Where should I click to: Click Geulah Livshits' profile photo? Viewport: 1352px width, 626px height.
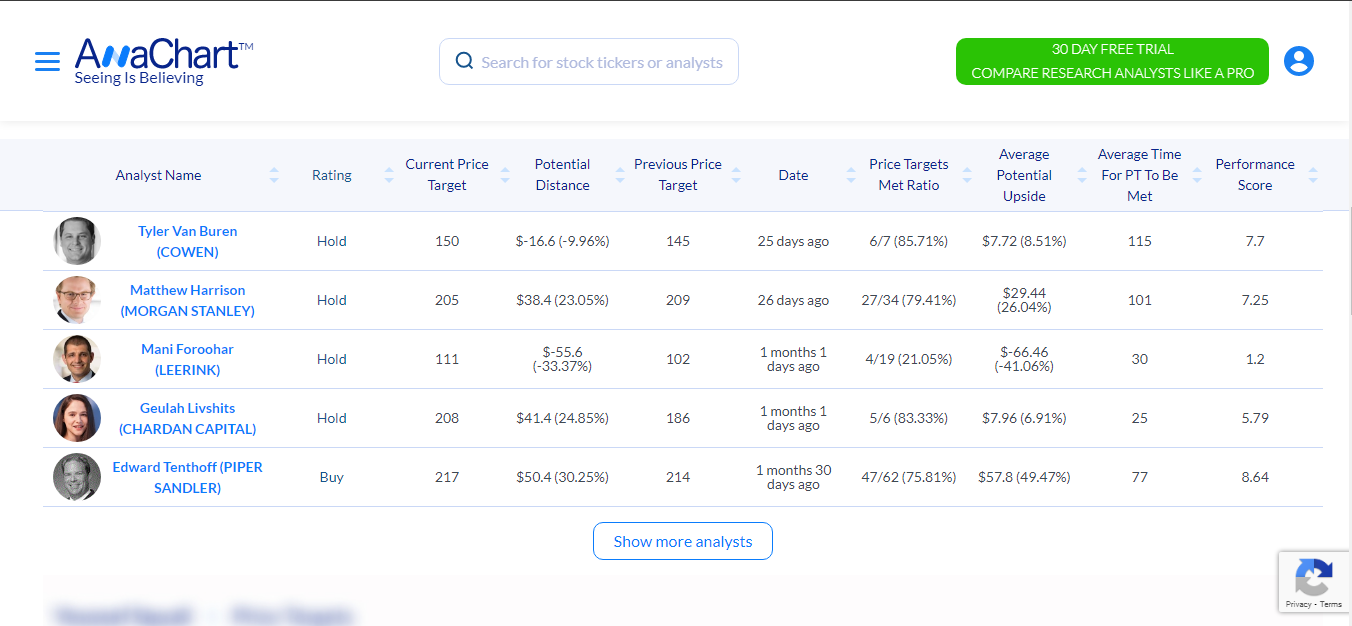click(76, 418)
